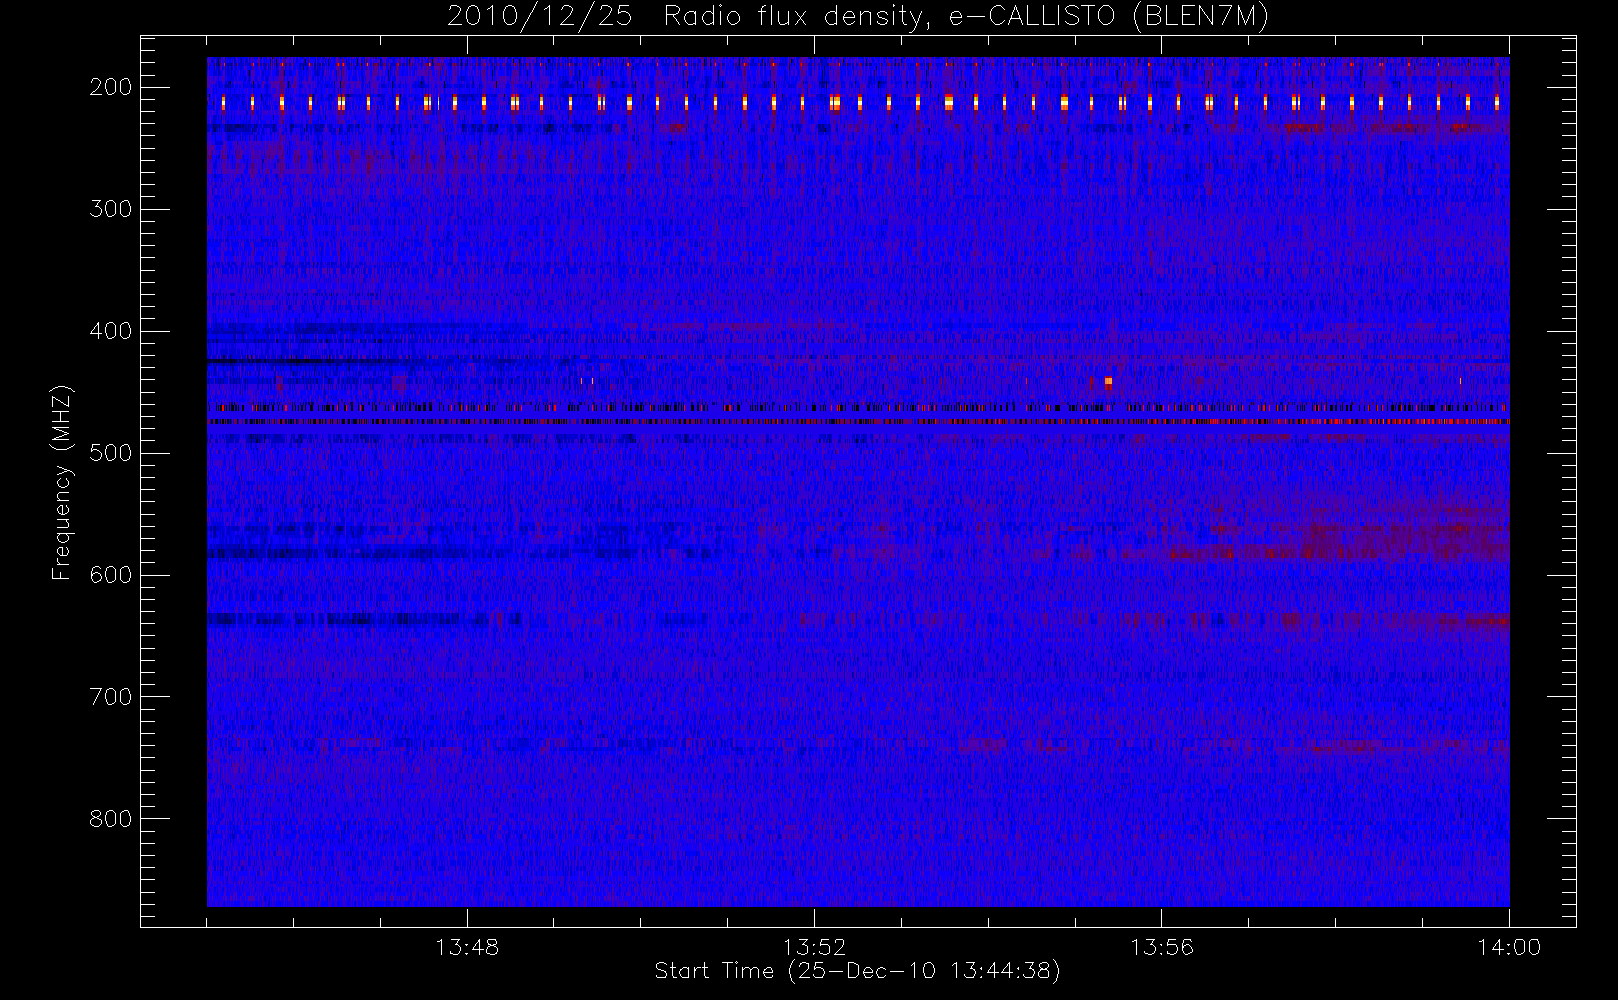1618x1000 pixels.
Task: Click the 'Start Time (25-Dec-10 13:44:38)' axis label
Action: tap(857, 971)
